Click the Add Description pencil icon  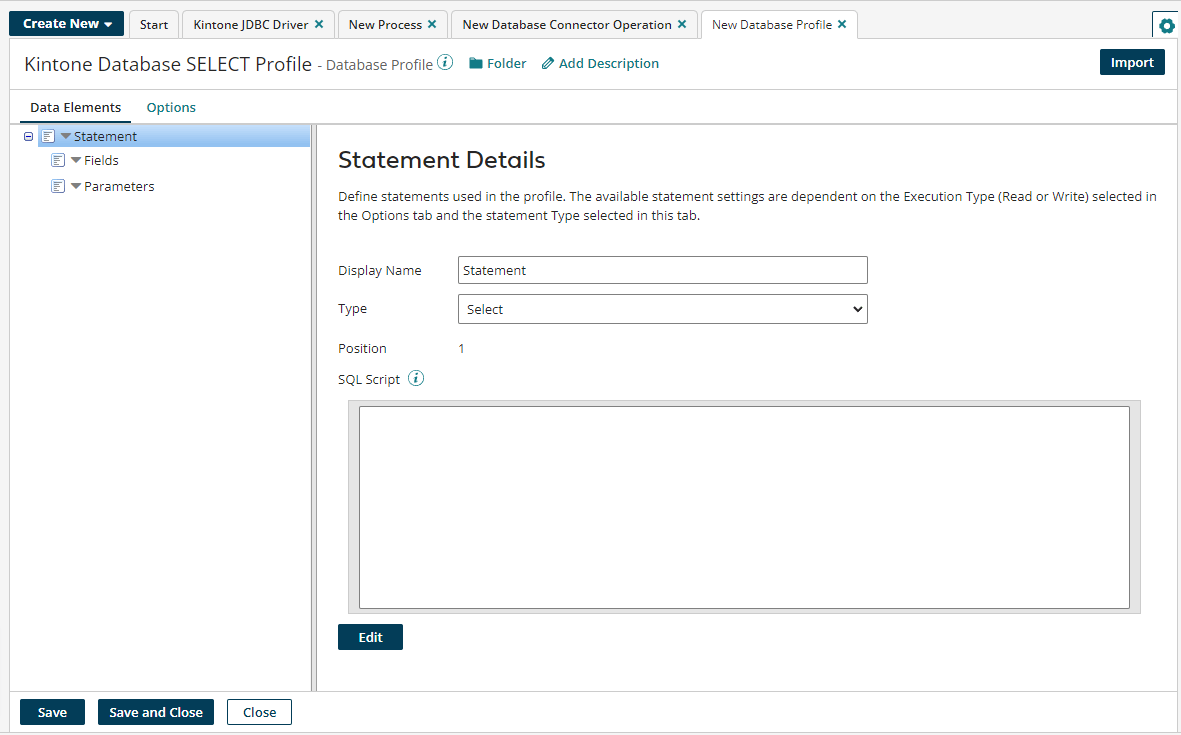click(547, 64)
